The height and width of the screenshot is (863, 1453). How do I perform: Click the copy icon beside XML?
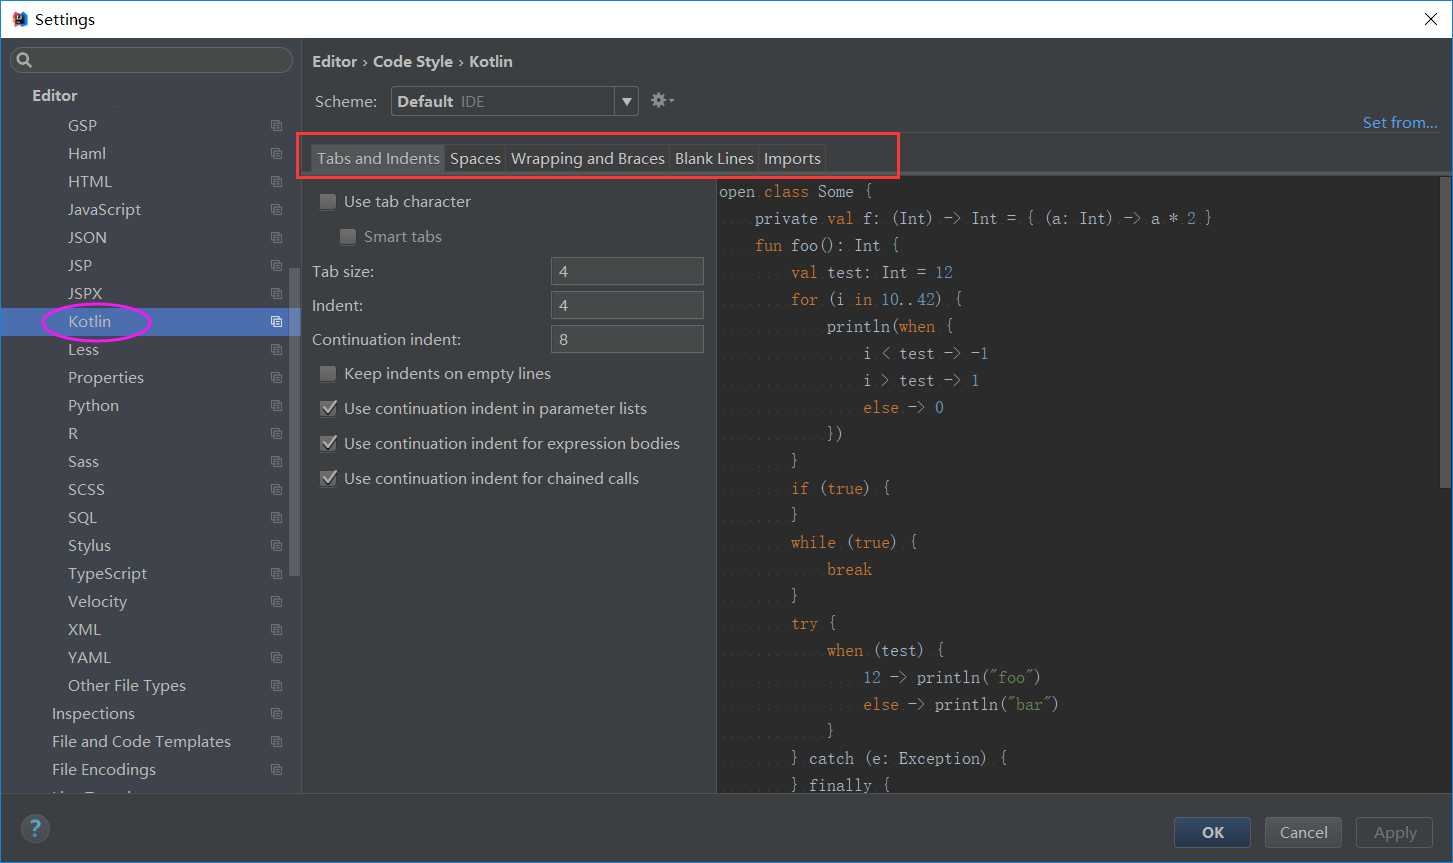click(x=276, y=629)
